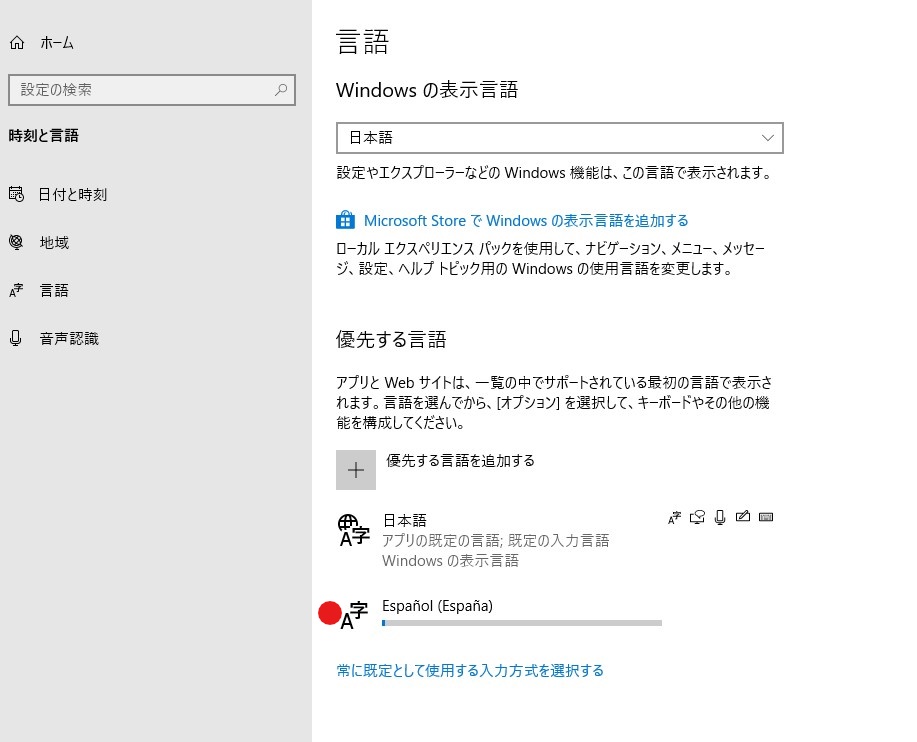917x742 pixels.
Task: Click the text-to-speech feature icon for 日本語
Action: point(697,517)
